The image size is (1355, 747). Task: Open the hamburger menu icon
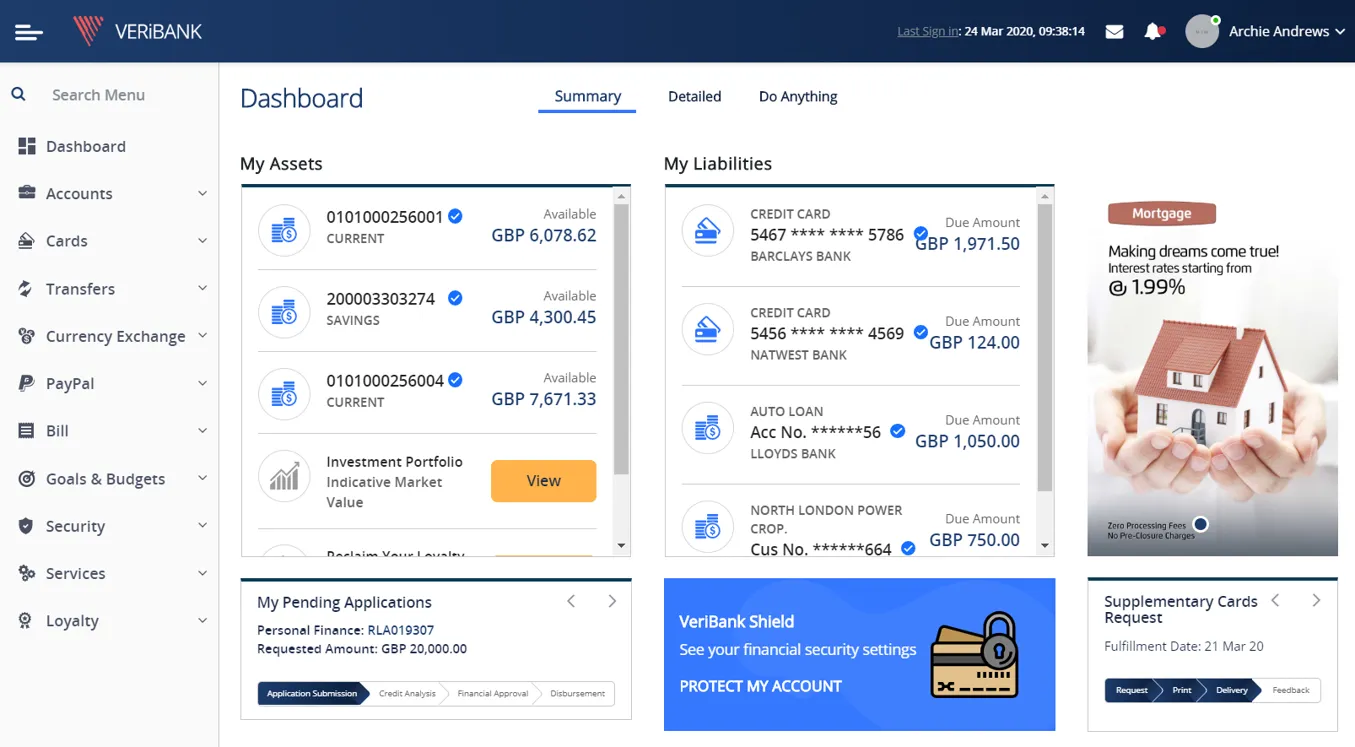[29, 32]
